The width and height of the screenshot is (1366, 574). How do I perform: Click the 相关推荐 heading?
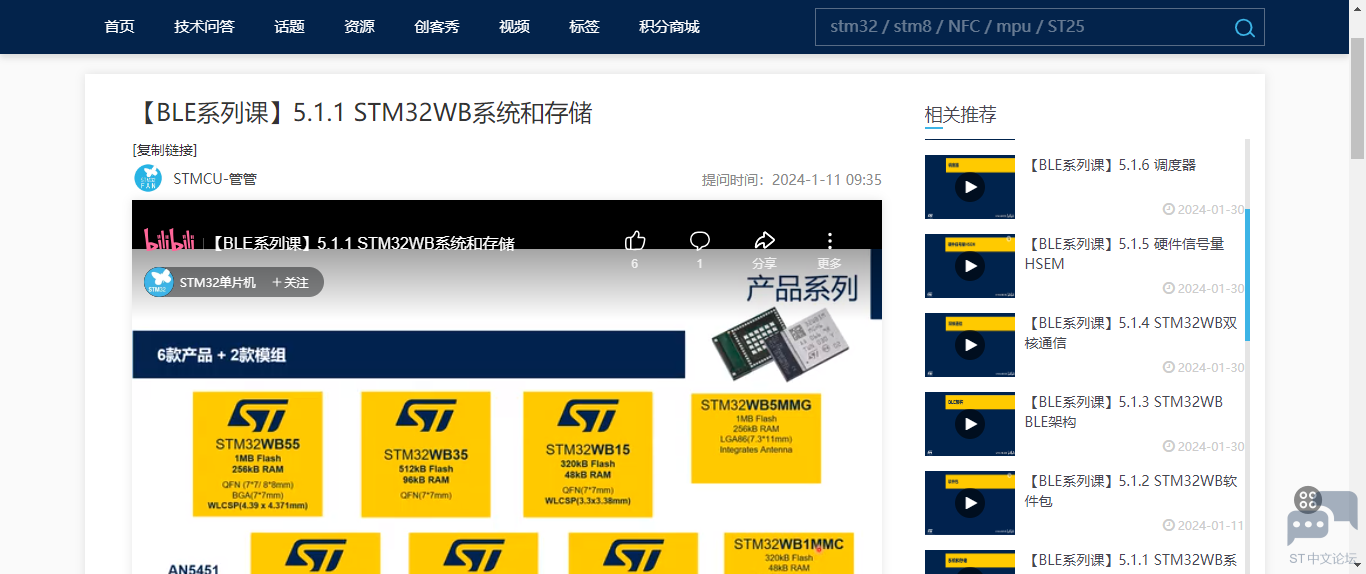[x=960, y=115]
